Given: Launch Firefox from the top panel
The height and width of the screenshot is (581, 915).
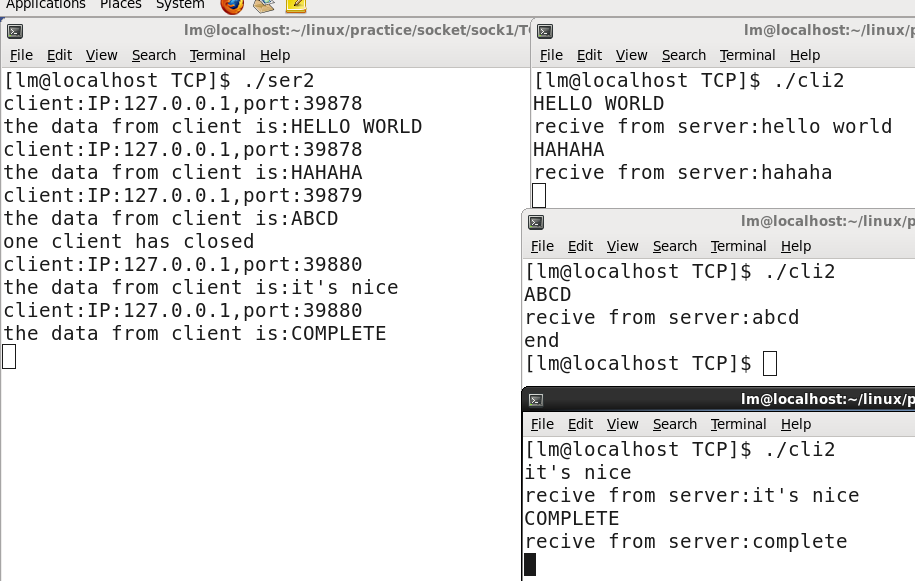Looking at the screenshot, I should [232, 5].
